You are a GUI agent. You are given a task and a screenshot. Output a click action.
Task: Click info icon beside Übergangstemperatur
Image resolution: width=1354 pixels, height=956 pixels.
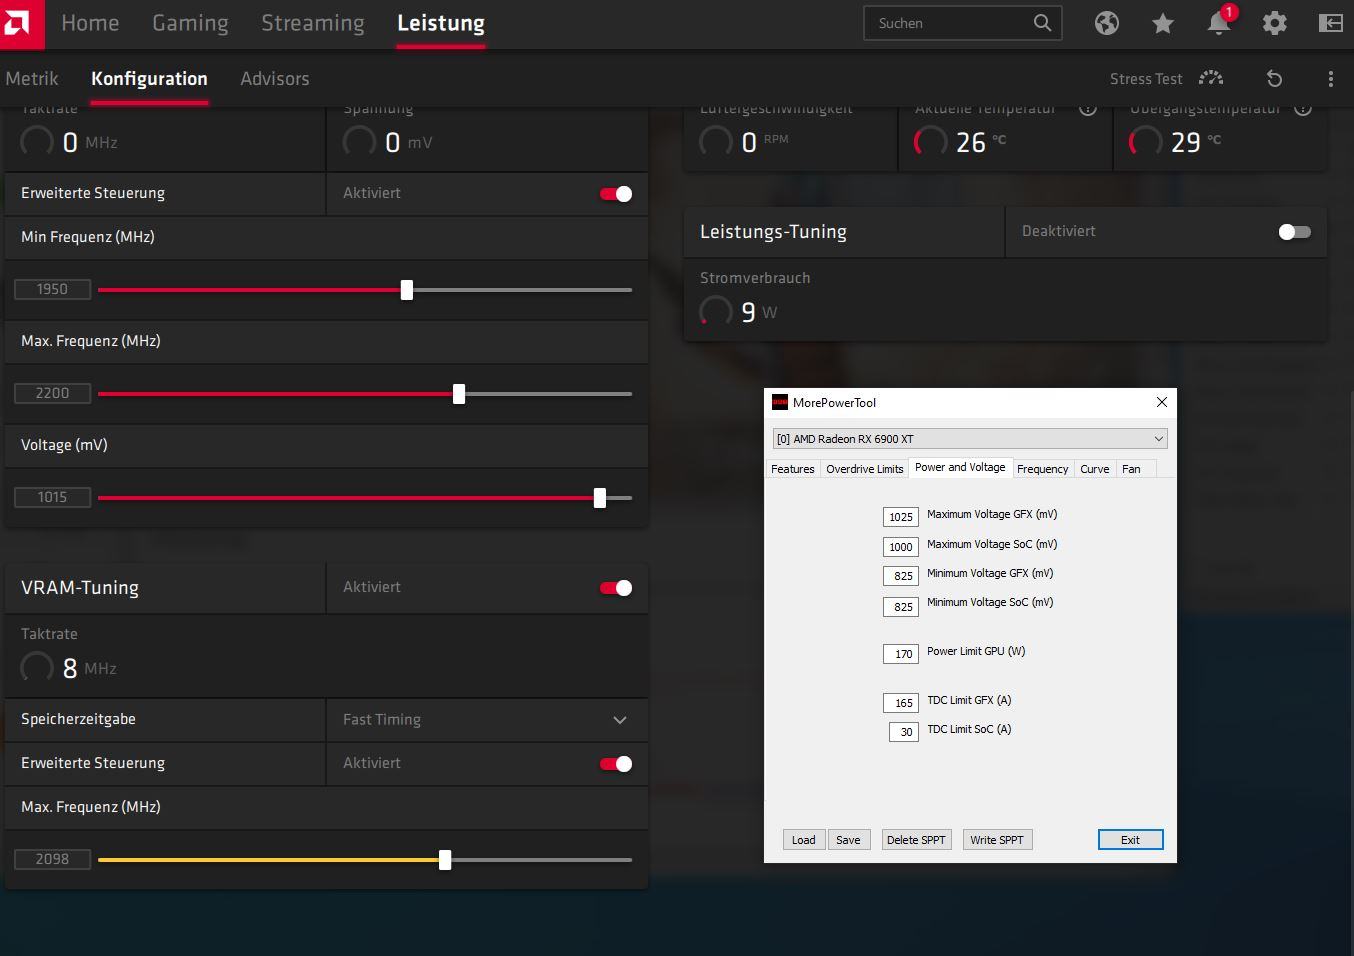(1303, 109)
